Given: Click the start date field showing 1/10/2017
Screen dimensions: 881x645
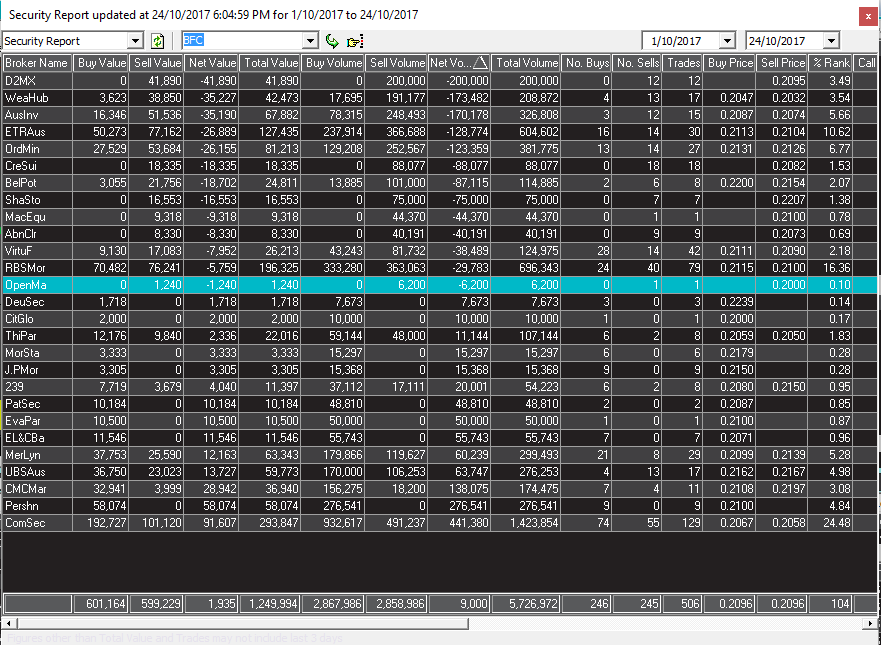Looking at the screenshot, I should [x=681, y=41].
